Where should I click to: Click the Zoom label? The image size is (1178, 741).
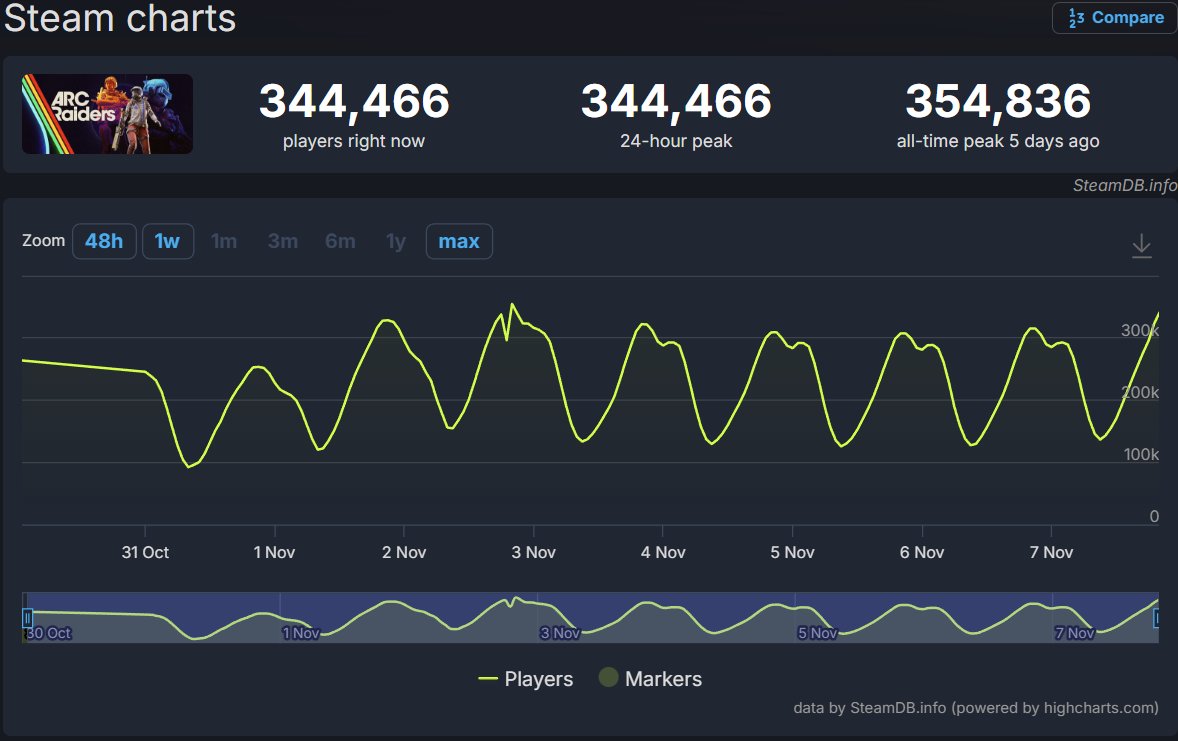pyautogui.click(x=44, y=240)
